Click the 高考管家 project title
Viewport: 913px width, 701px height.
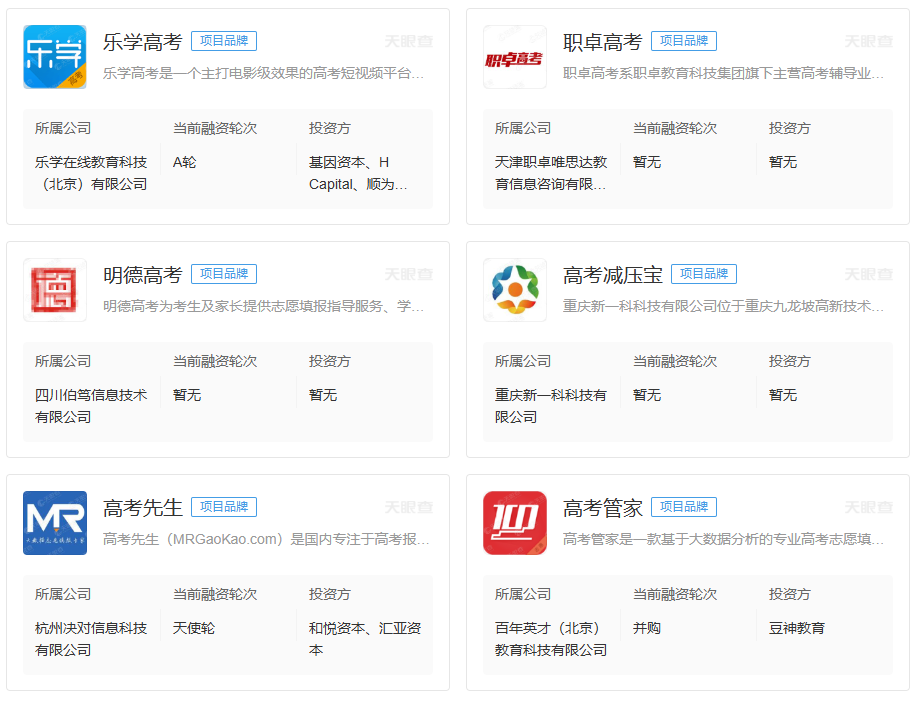click(x=603, y=508)
